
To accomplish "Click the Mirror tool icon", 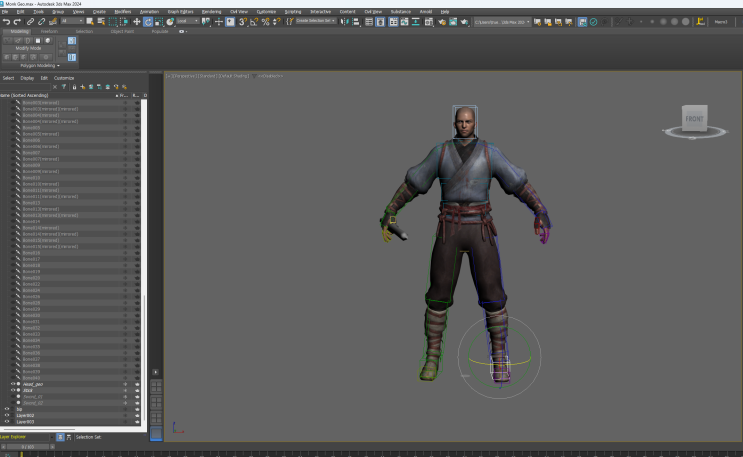I will pyautogui.click(x=344, y=22).
